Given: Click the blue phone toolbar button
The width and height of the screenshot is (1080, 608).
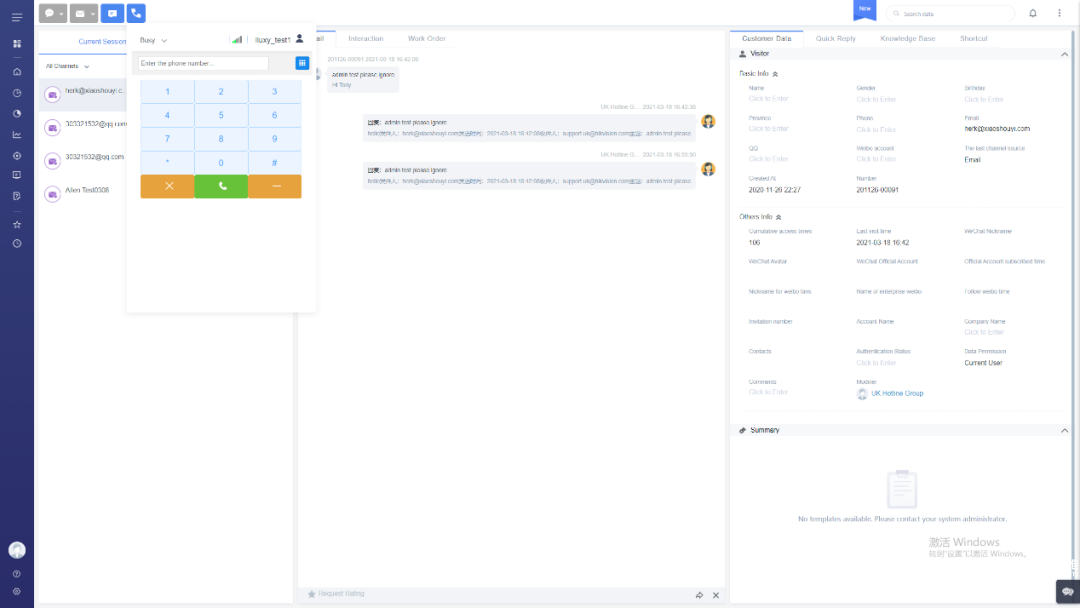Looking at the screenshot, I should click(136, 13).
